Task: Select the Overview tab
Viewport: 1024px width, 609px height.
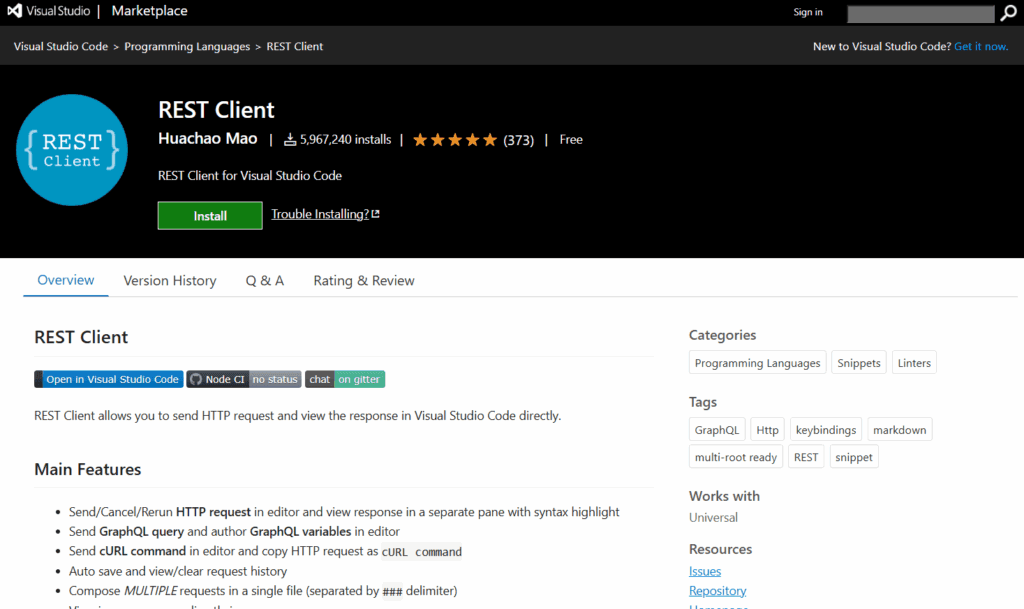Action: [x=66, y=280]
